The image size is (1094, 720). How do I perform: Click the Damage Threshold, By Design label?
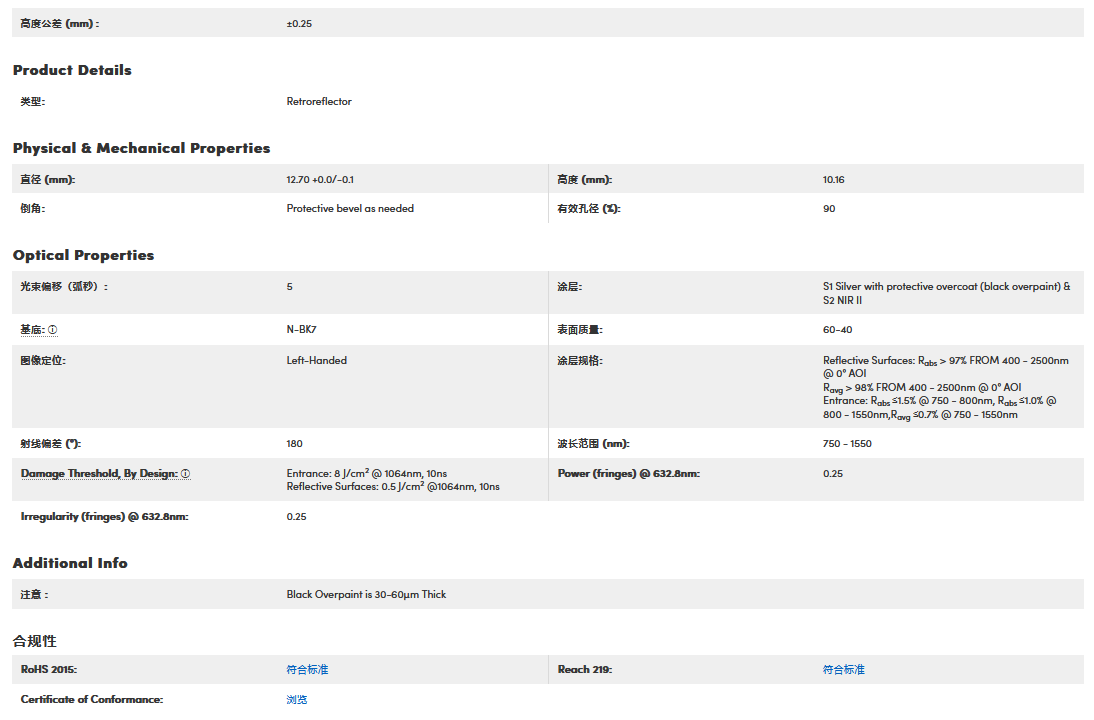(x=99, y=474)
